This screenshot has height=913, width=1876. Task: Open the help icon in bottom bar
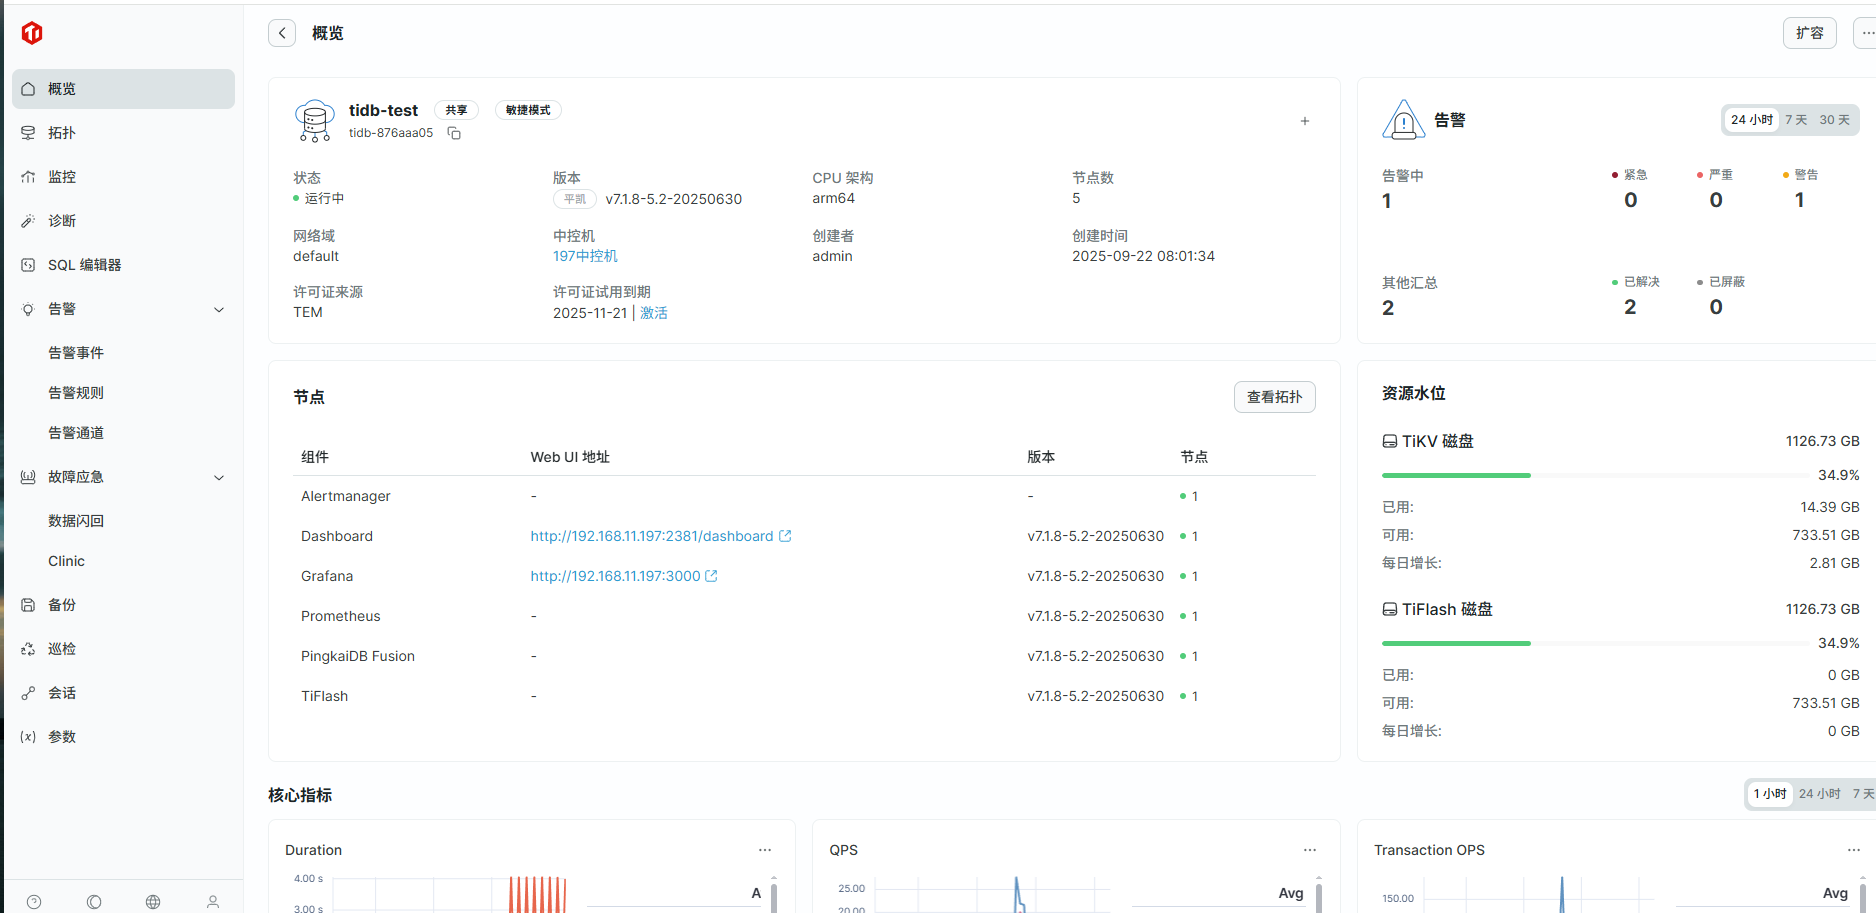34,901
